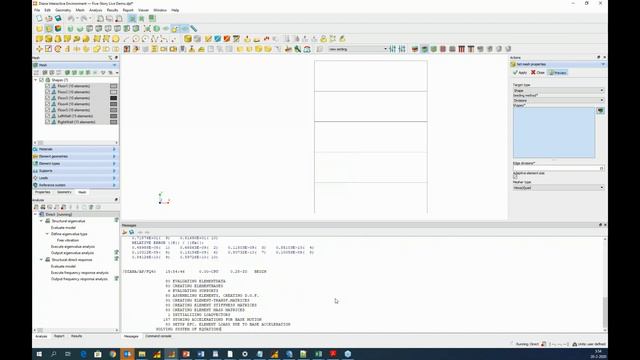Click the yellow block shape icon
The image size is (640, 360).
point(49,39)
